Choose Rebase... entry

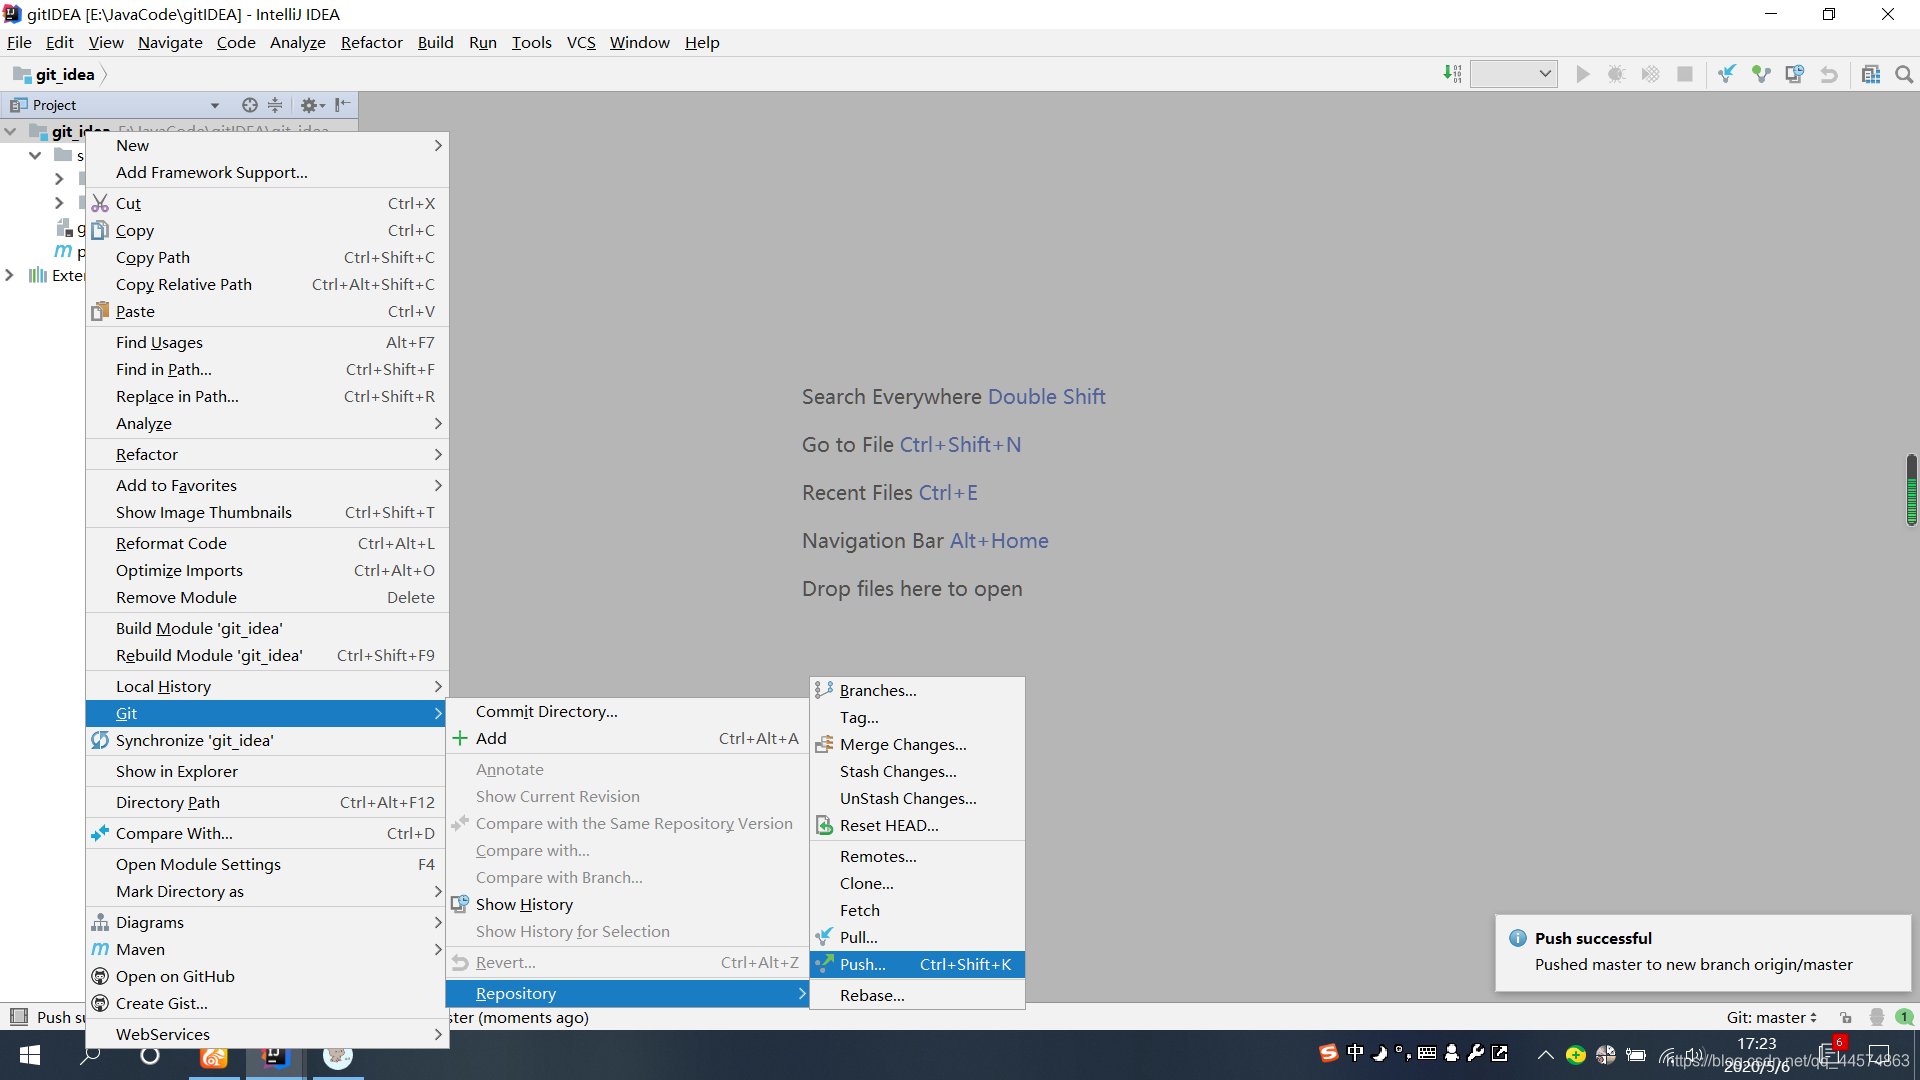[917, 995]
